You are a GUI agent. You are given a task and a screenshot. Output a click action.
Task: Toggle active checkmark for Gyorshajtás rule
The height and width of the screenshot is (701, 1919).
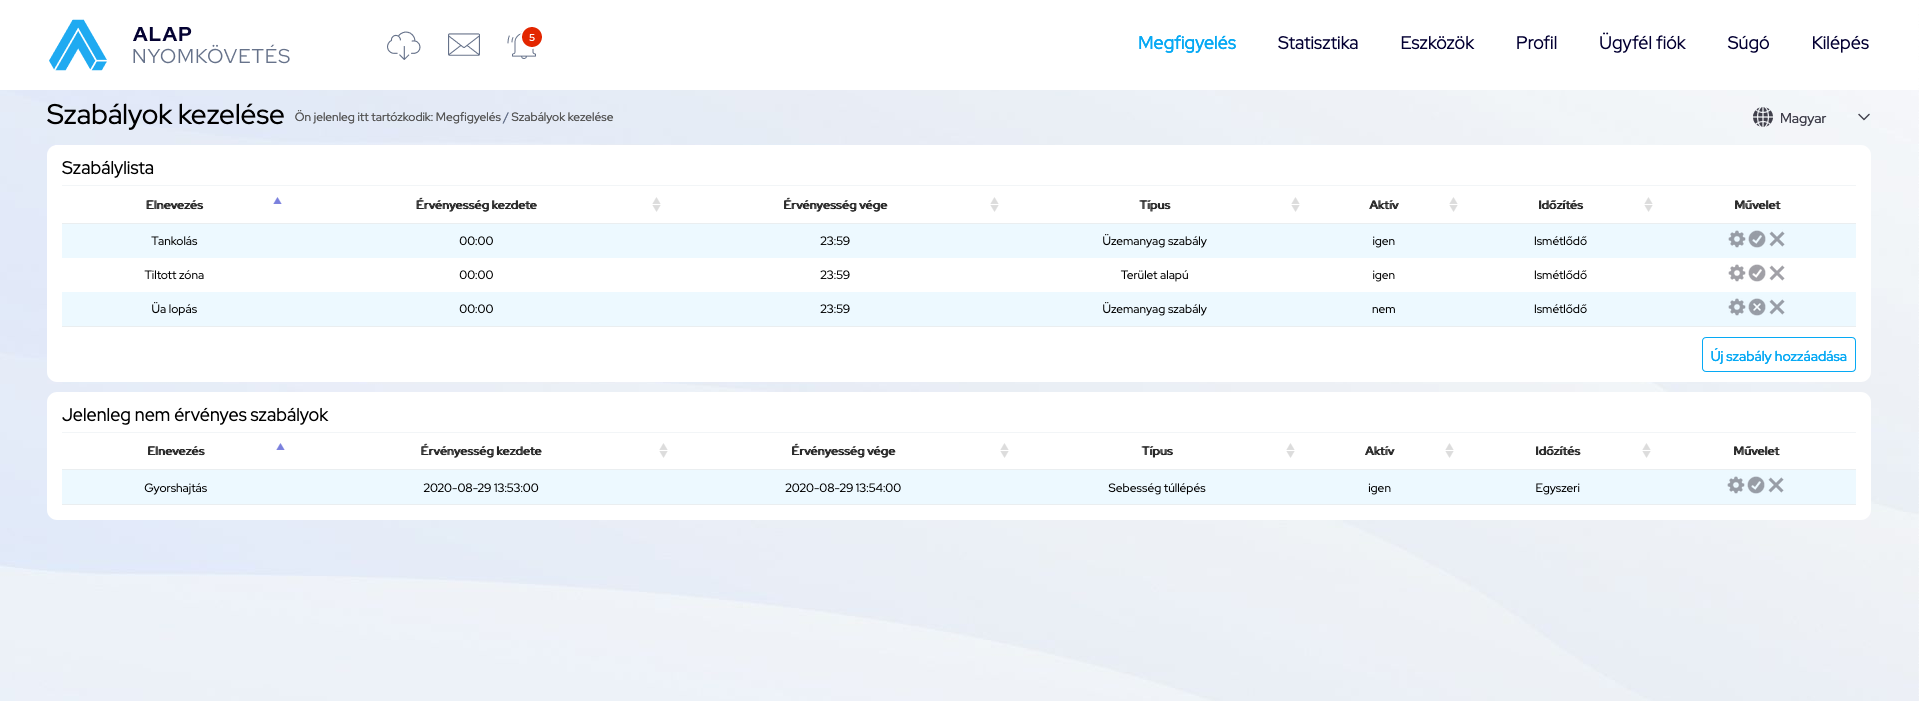1756,486
